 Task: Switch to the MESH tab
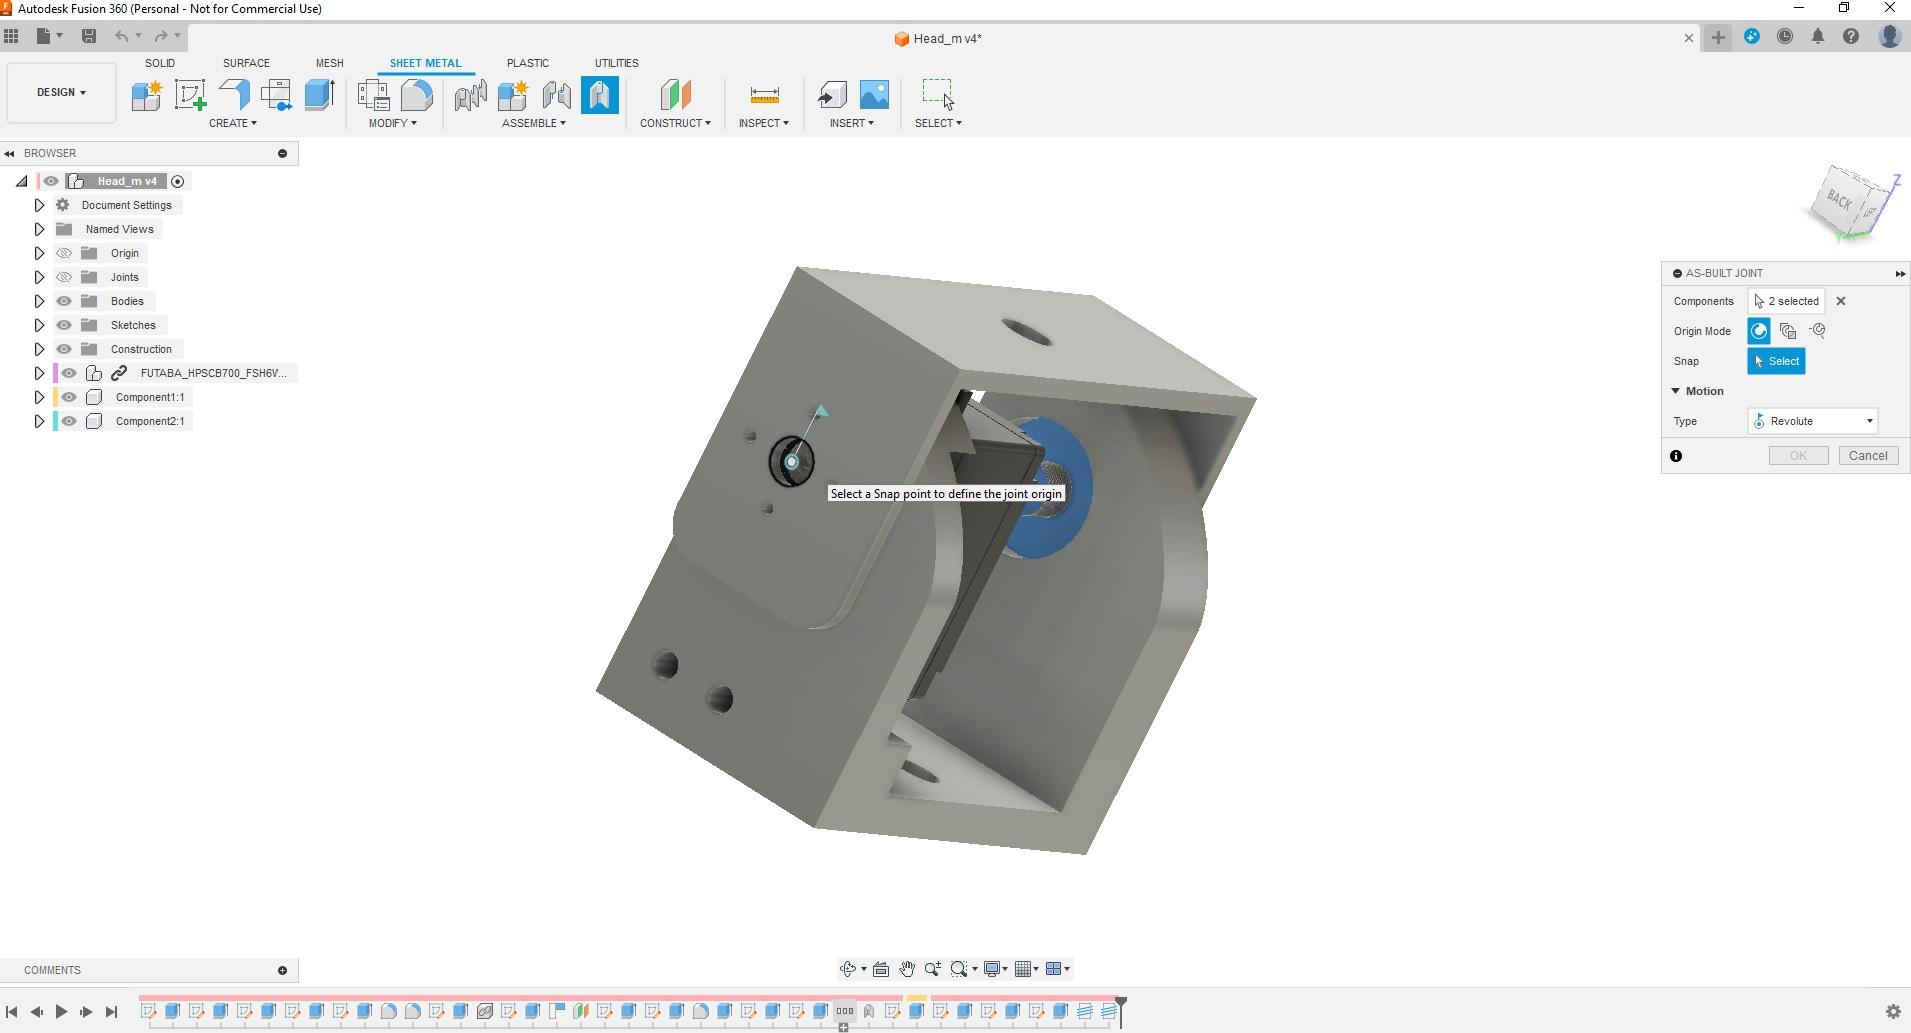coord(330,63)
